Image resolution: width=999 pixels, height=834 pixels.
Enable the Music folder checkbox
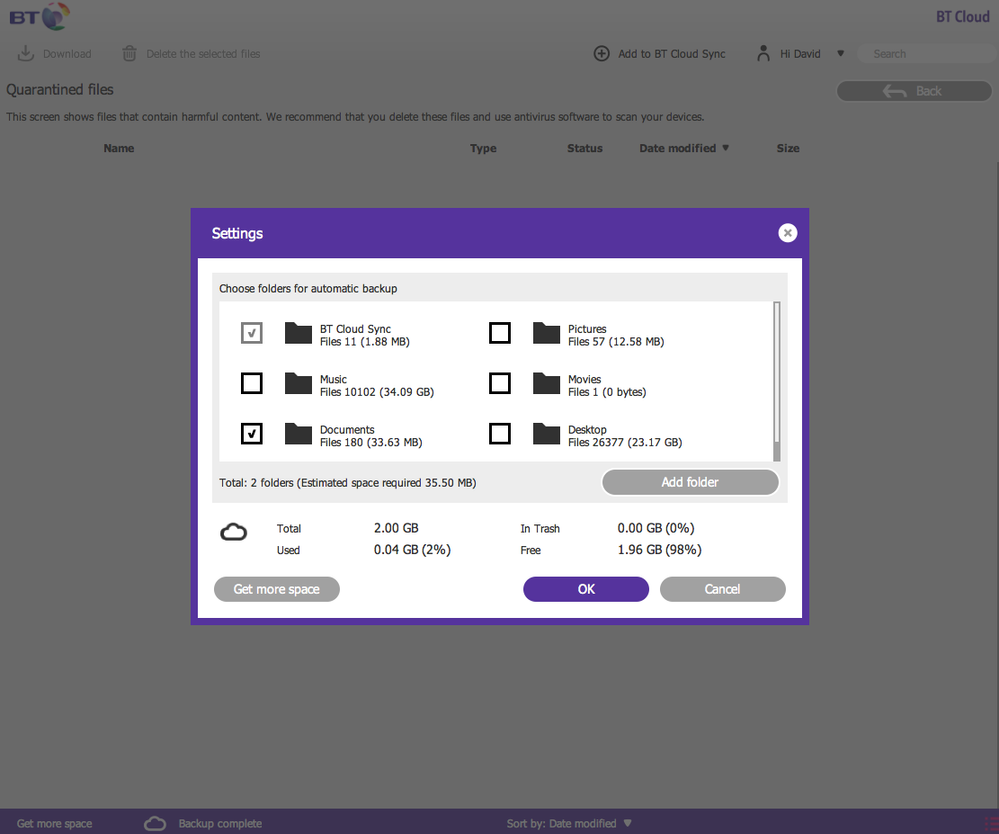(x=252, y=383)
